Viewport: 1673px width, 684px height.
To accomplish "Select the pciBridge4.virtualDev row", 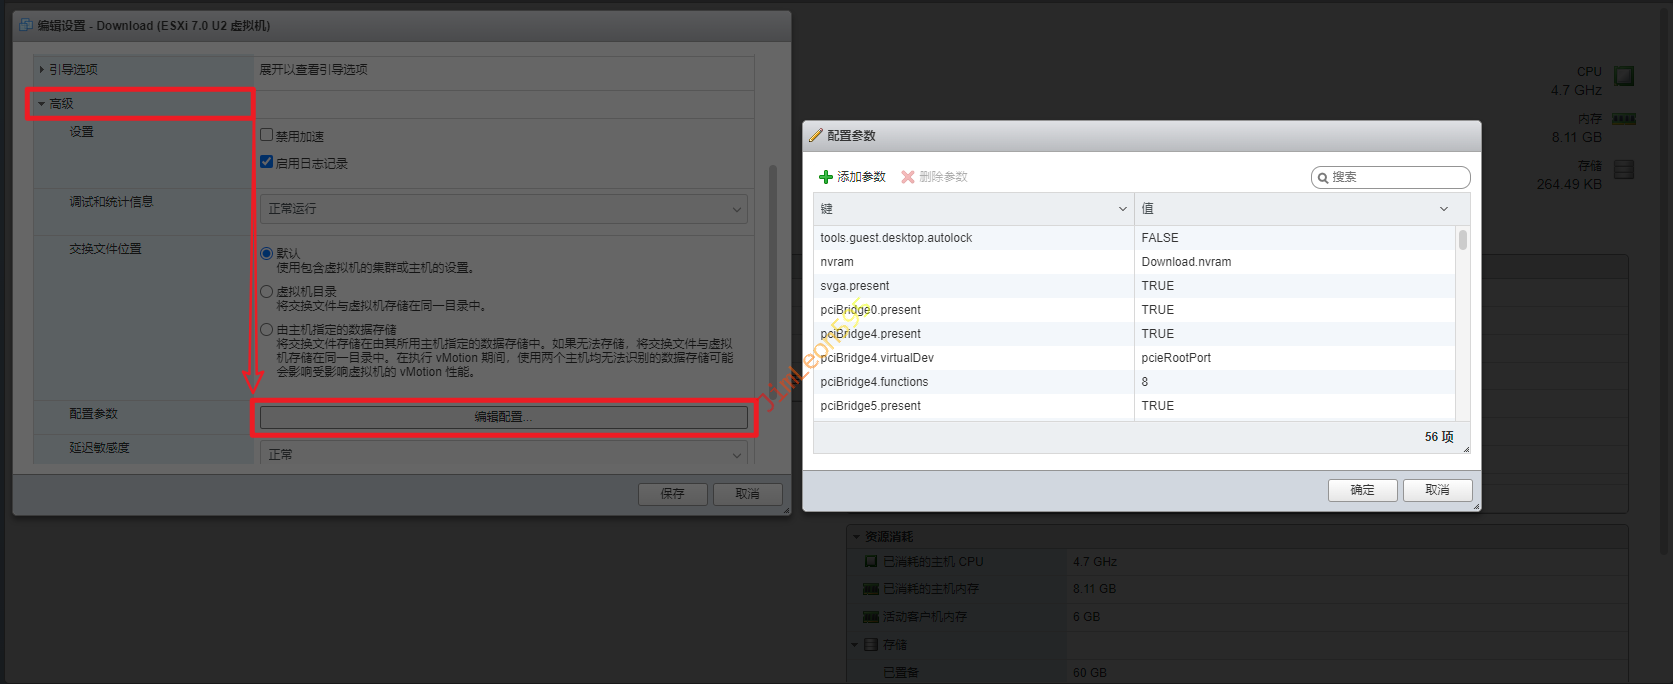I will [976, 358].
